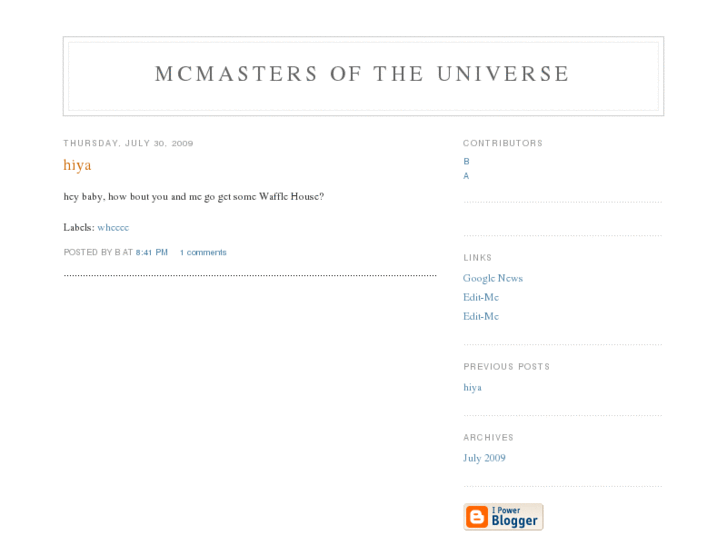View the "1 comments" link
Screen dimensions: 727x545
(203, 252)
